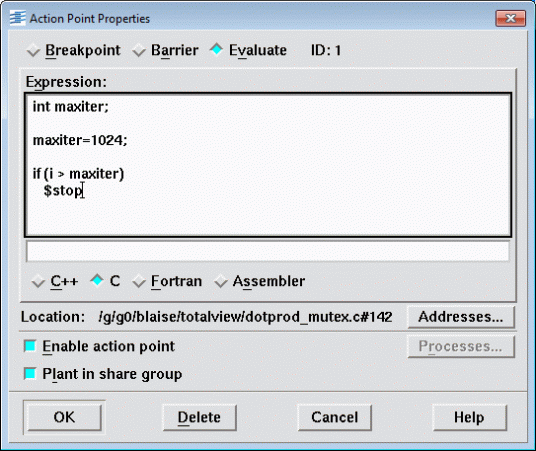This screenshot has width=536, height=451.
Task: Click the TotalView title bar icon
Action: (17, 18)
